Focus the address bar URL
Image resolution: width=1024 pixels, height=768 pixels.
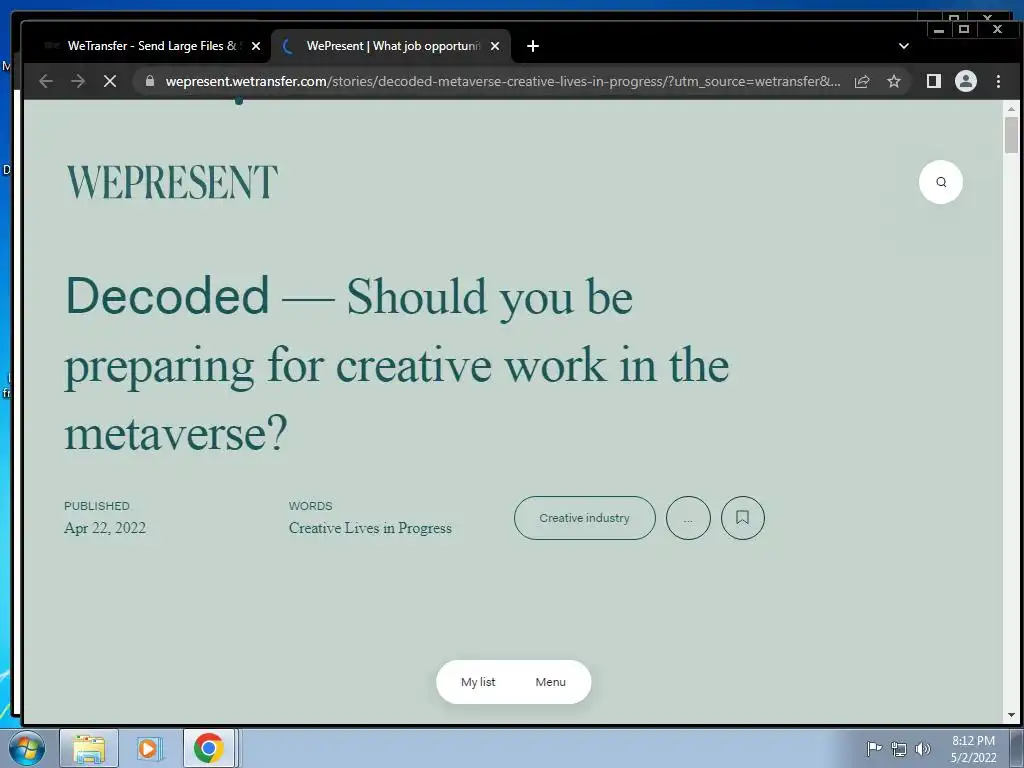click(502, 82)
